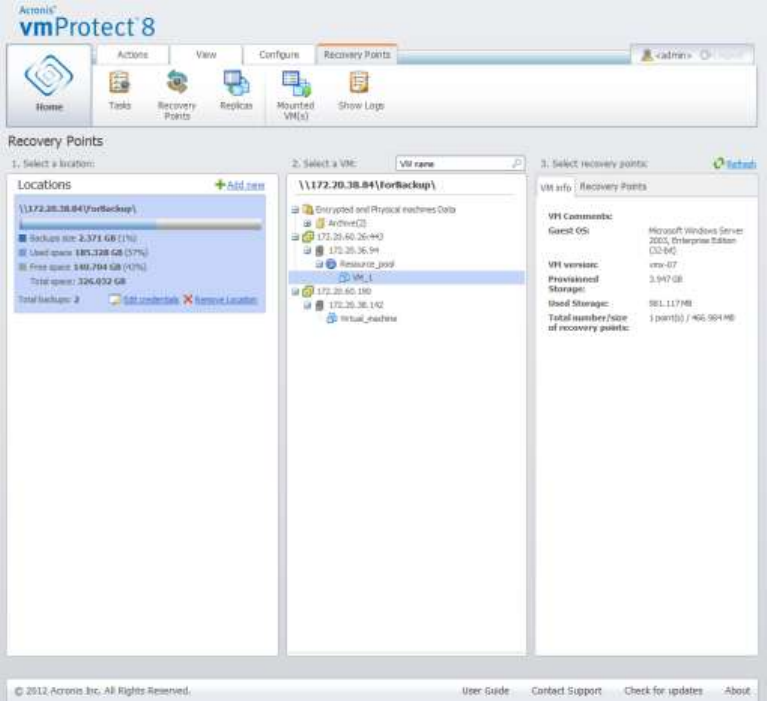Image resolution: width=767 pixels, height=701 pixels.
Task: Click the location space usage bar
Action: (x=140, y=226)
